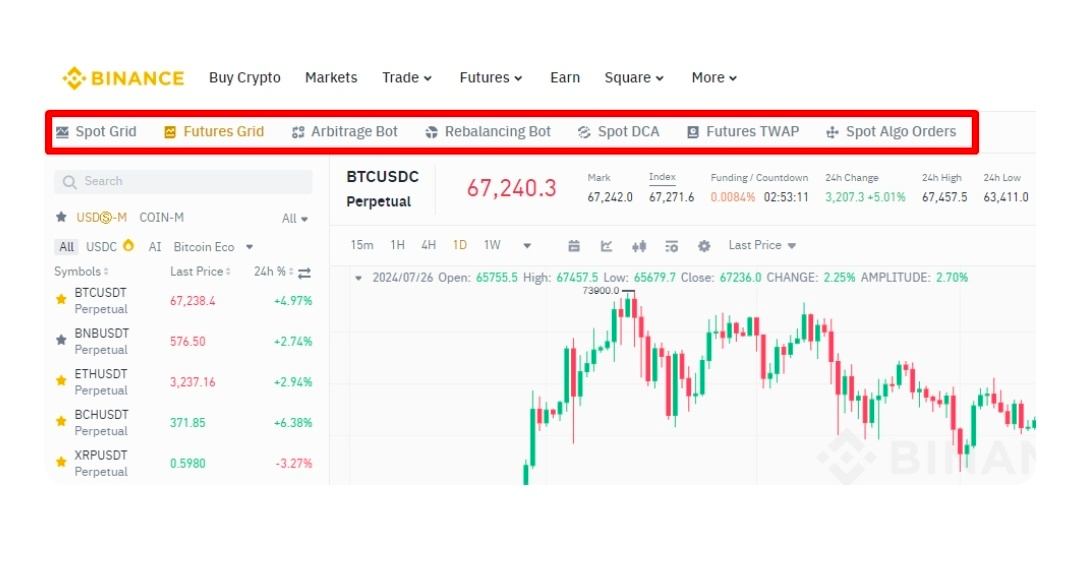Image resolution: width=1080 pixels, height=587 pixels.
Task: Open the favorites star filter above the symbol list
Action: [61, 218]
